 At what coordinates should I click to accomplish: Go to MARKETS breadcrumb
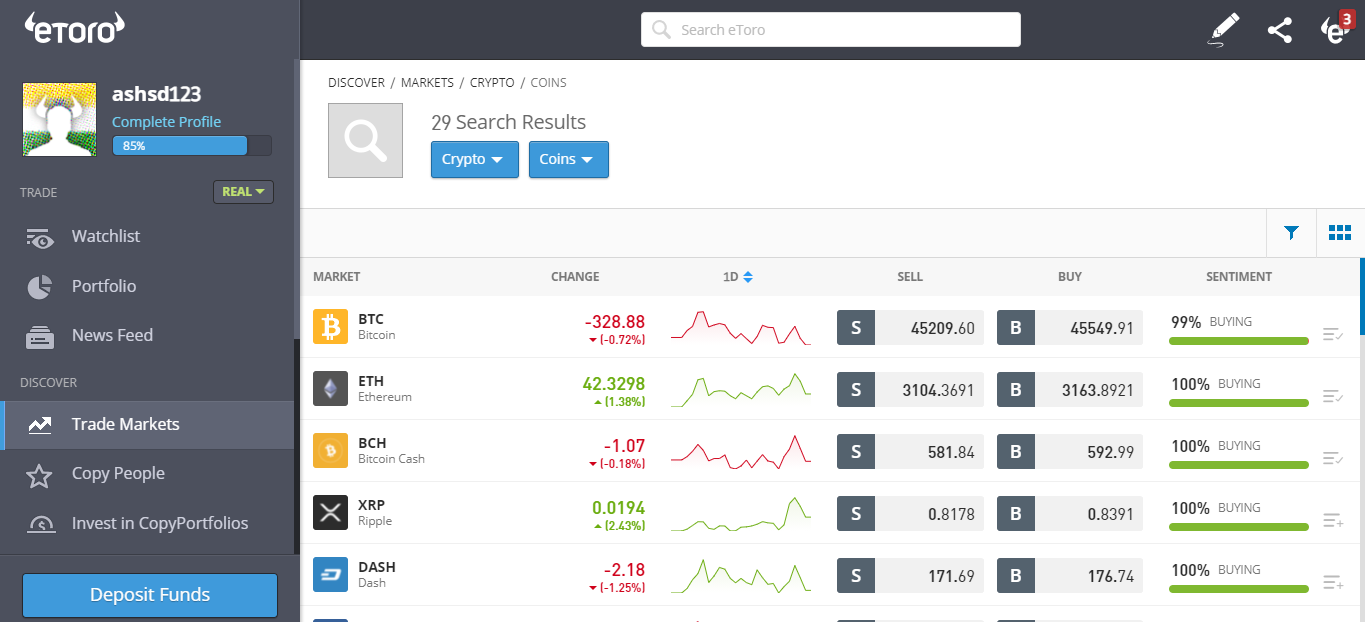(x=427, y=83)
